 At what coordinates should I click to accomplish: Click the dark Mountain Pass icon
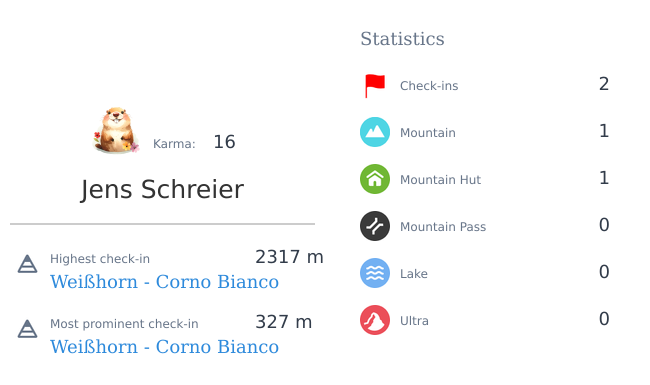[375, 226]
